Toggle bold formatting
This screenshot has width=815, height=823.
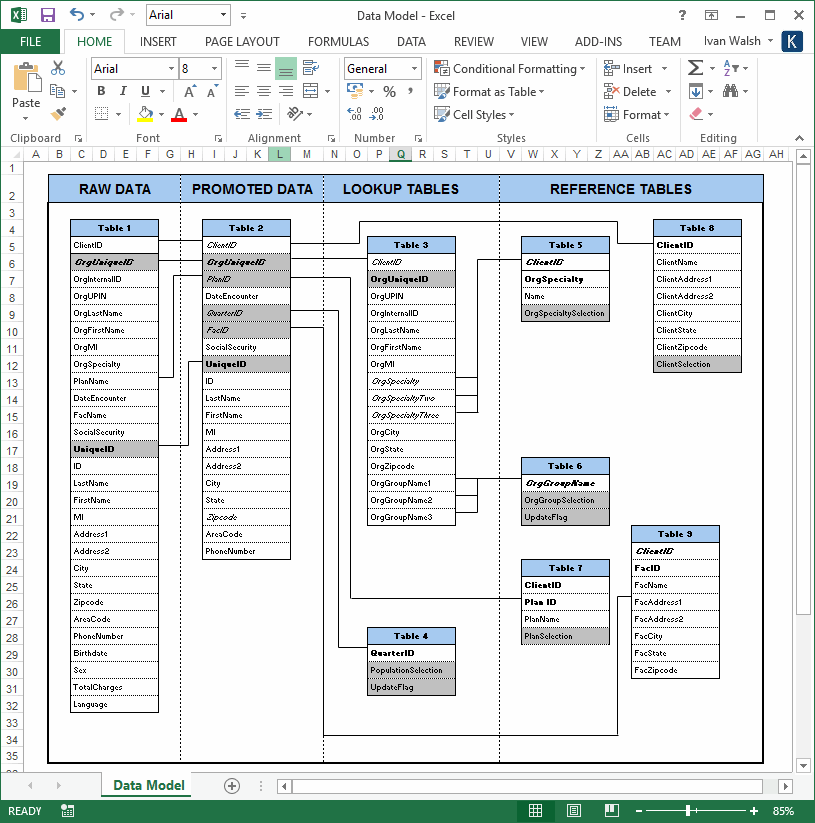click(x=99, y=90)
